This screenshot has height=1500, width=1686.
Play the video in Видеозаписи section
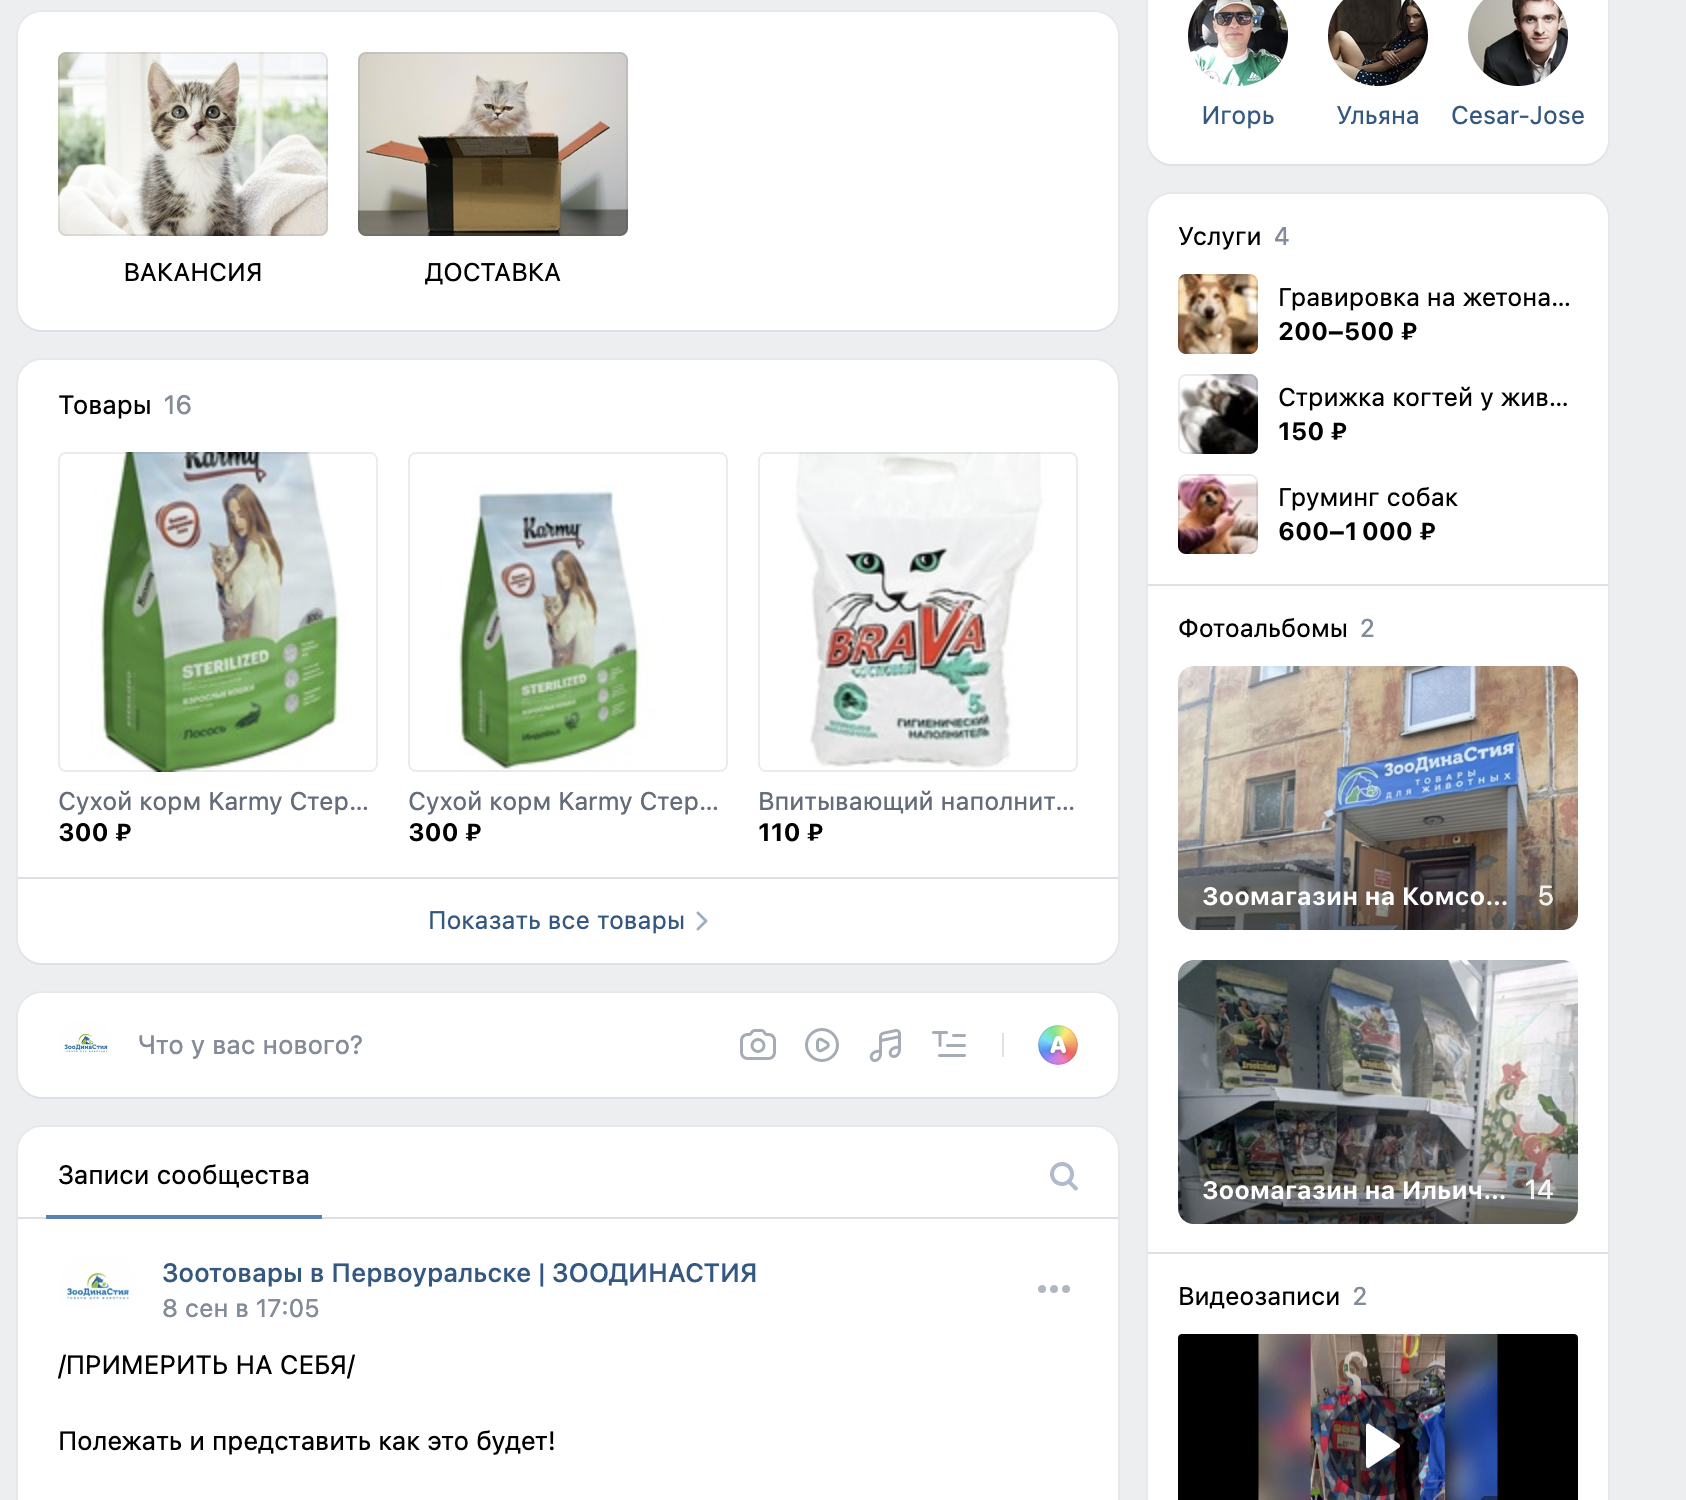(x=1378, y=1444)
